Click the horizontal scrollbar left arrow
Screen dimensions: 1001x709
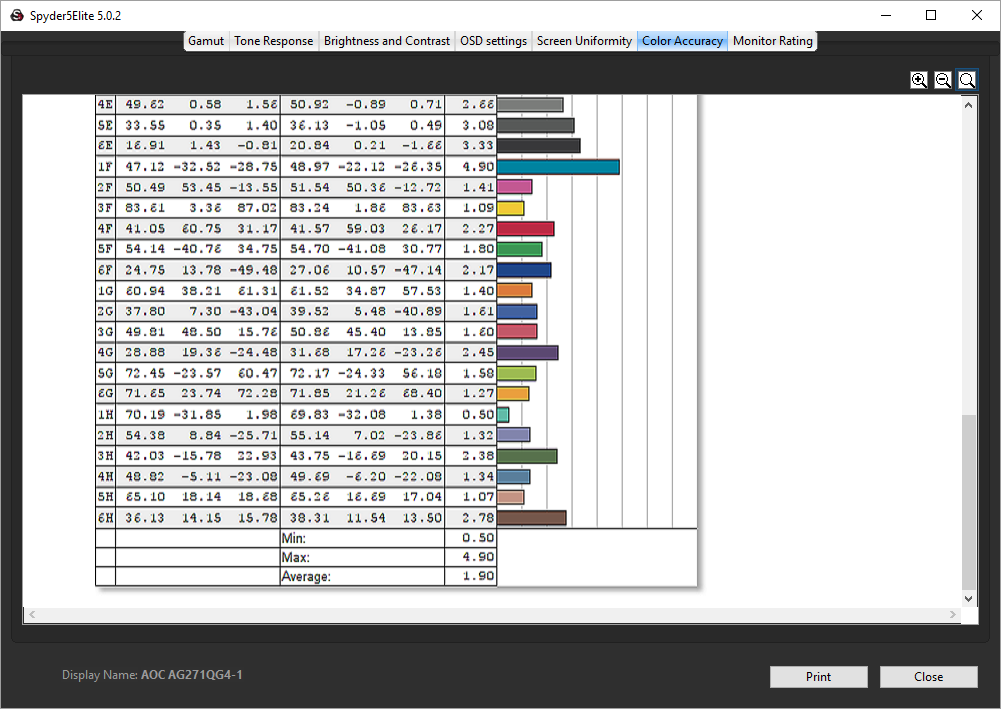[x=31, y=614]
